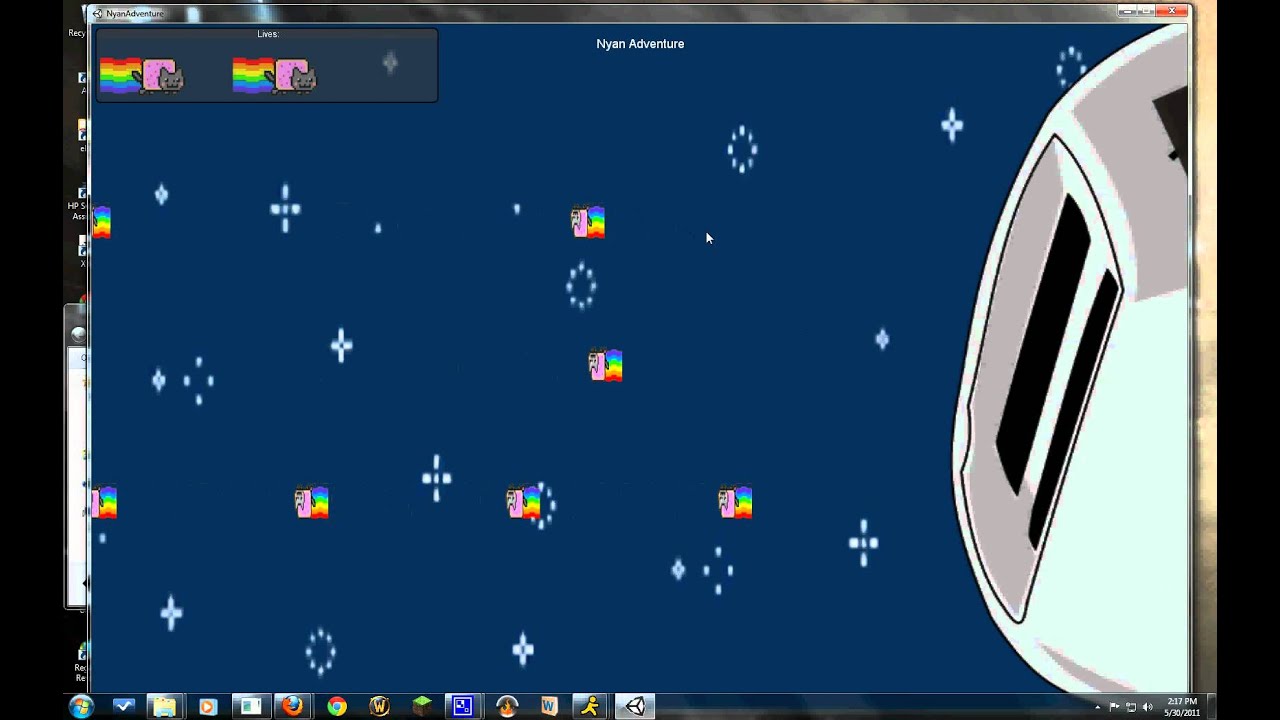The image size is (1280, 720).
Task: Click the second Nyan cat life icon
Action: (274, 76)
